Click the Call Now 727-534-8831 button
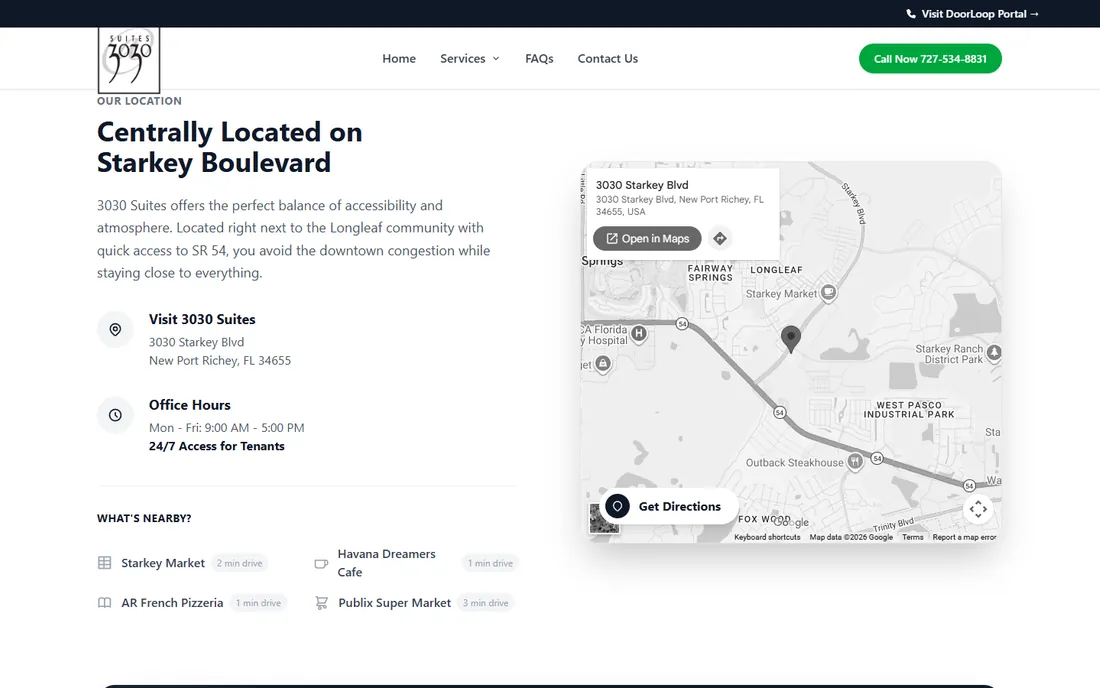Viewport: 1100px width, 688px height. 930,59
